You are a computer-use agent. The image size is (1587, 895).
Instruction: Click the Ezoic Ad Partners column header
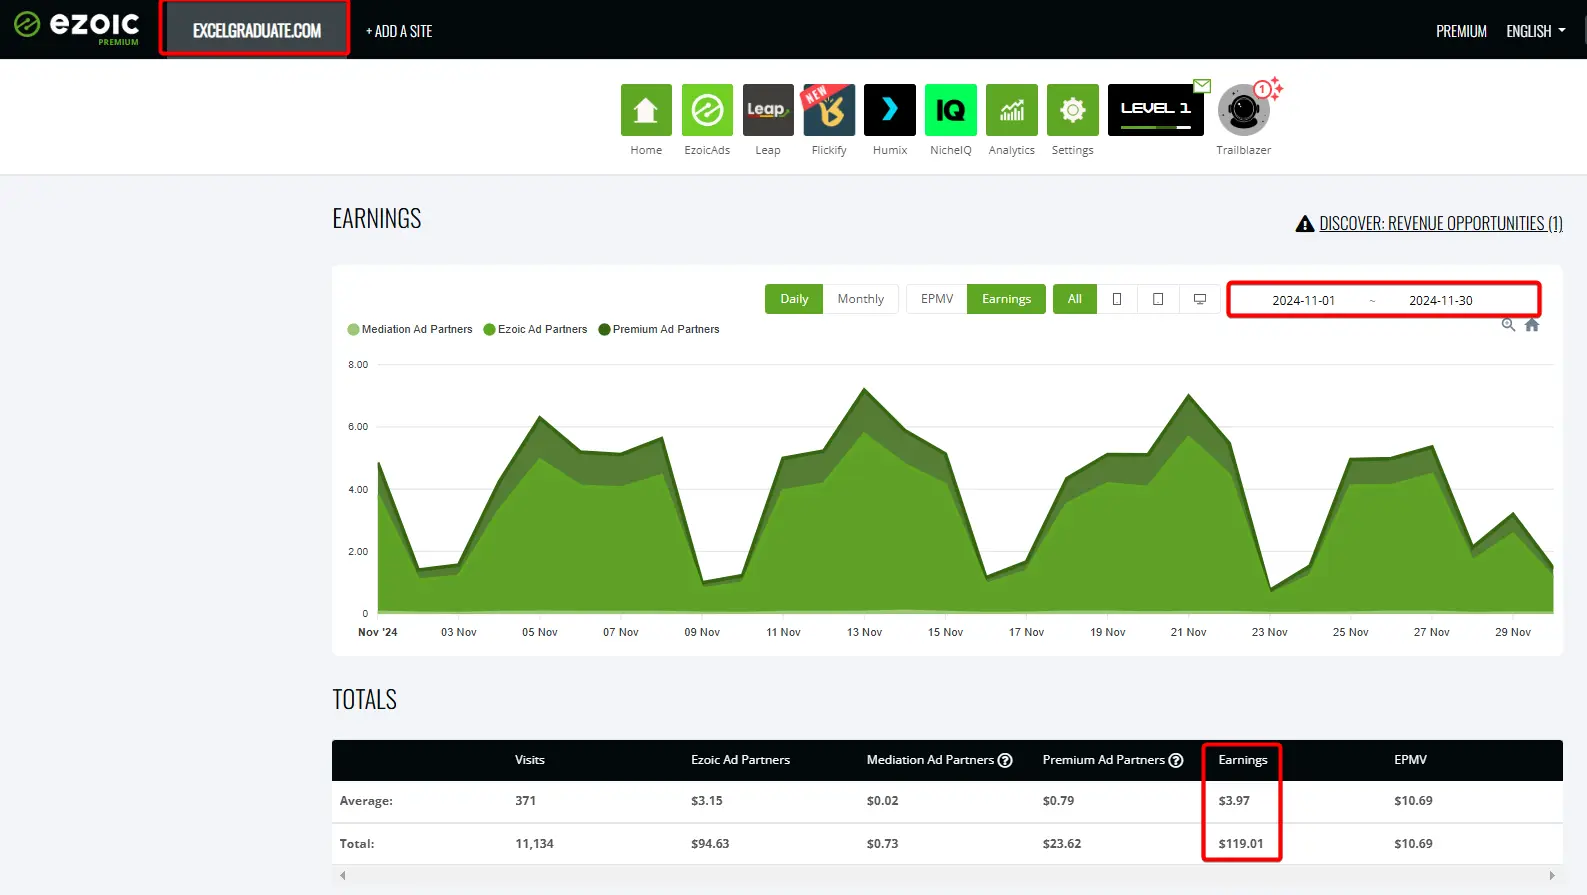740,760
